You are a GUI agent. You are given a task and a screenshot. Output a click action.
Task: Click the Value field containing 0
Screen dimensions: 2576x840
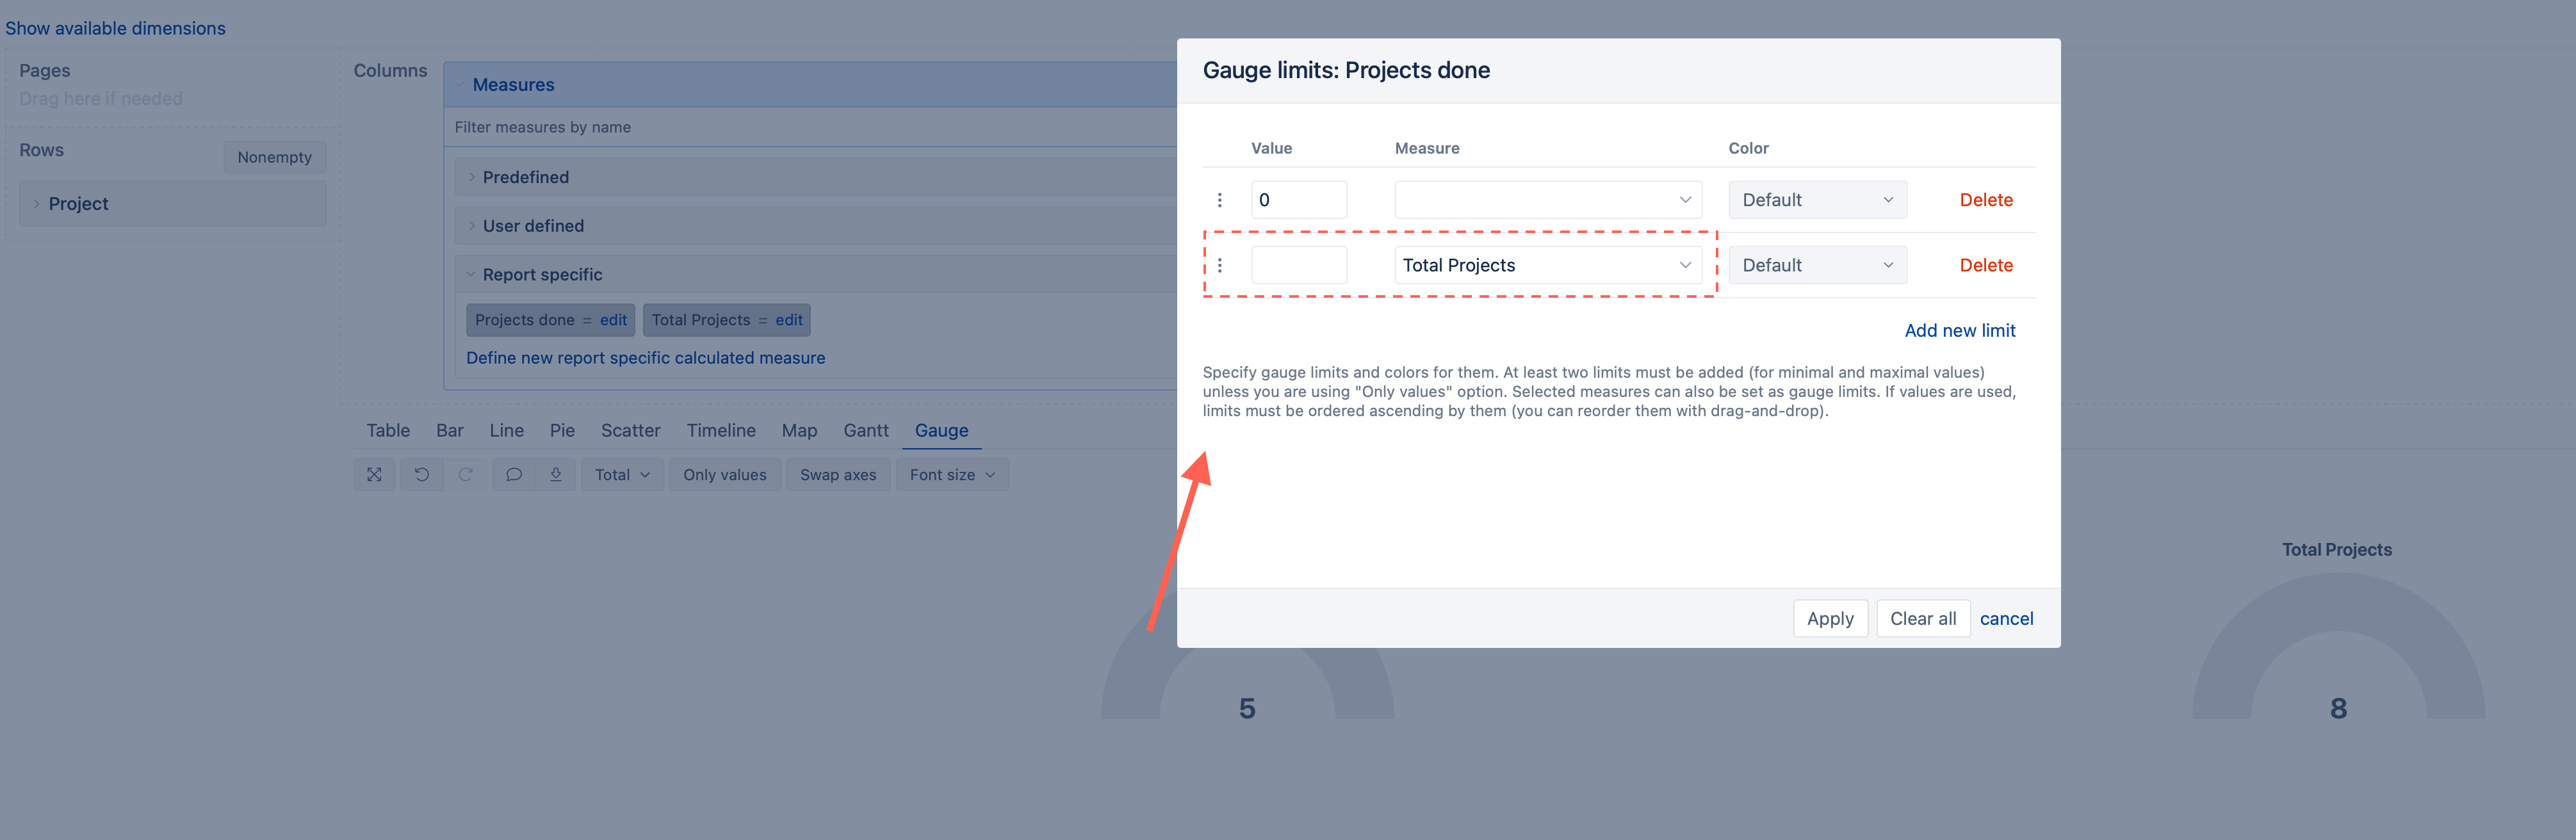coord(1298,200)
